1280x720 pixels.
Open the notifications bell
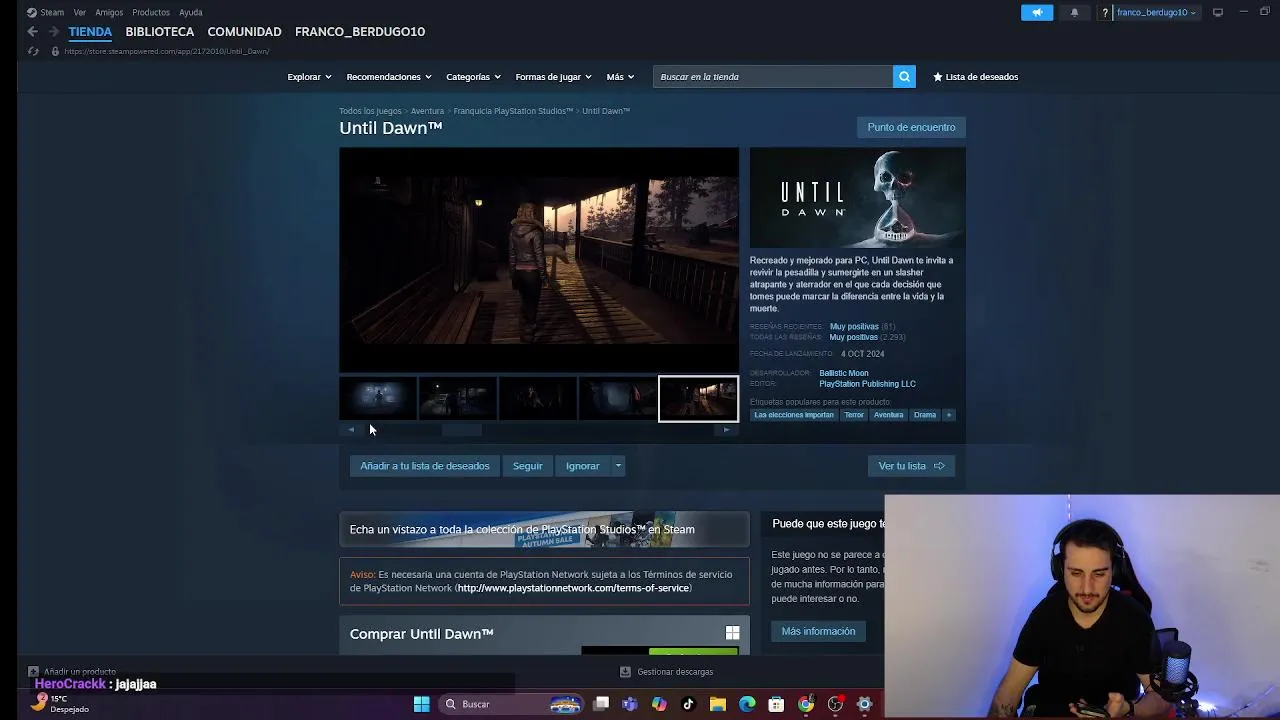[x=1074, y=12]
